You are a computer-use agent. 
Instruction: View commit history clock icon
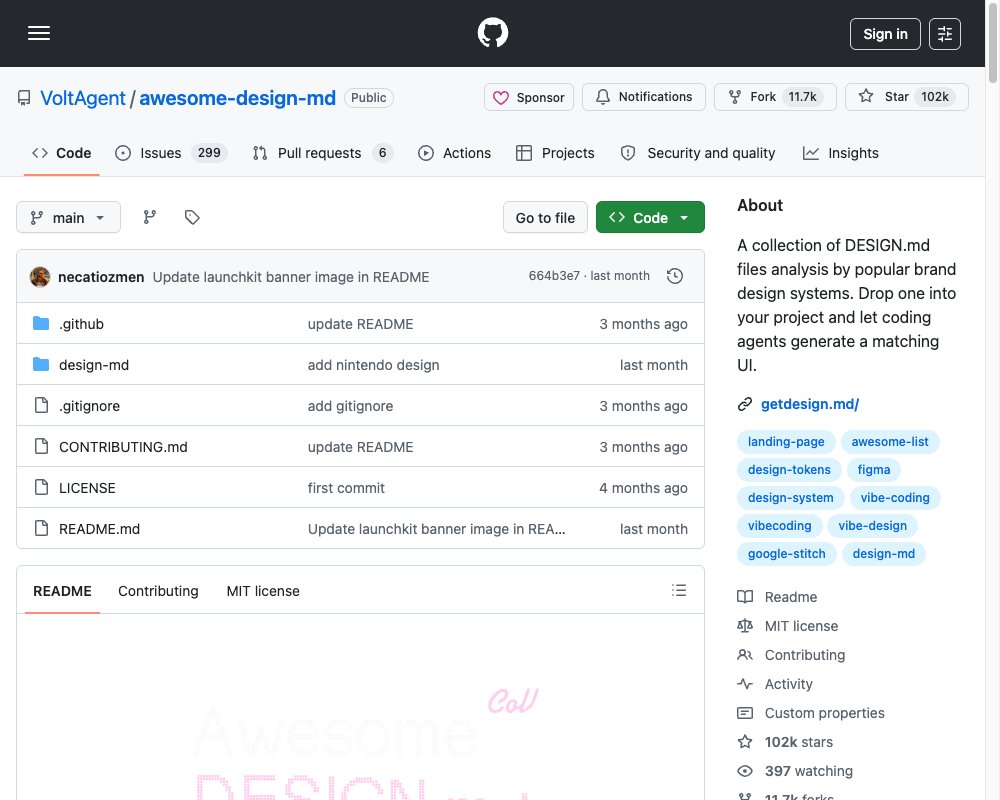click(x=675, y=276)
